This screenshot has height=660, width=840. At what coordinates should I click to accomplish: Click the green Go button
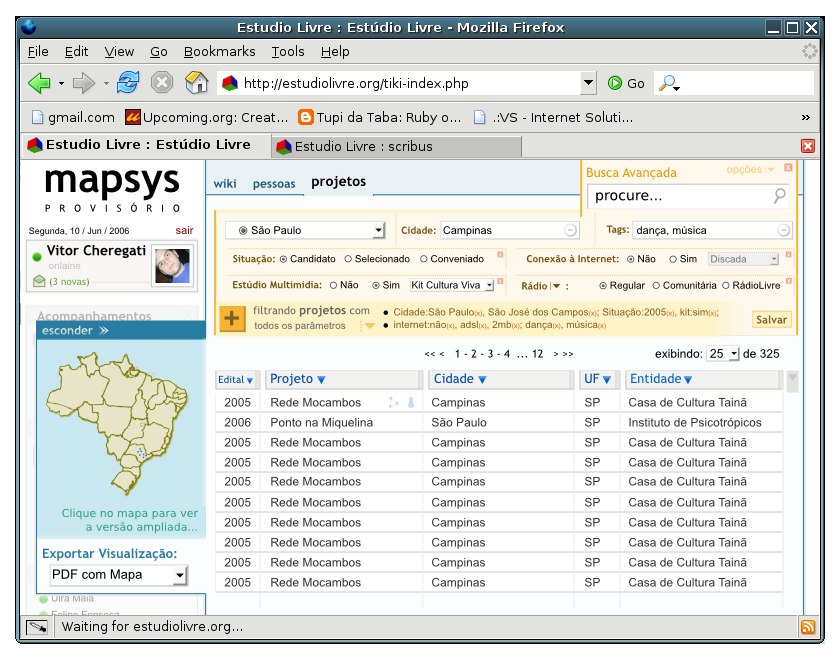[x=626, y=83]
